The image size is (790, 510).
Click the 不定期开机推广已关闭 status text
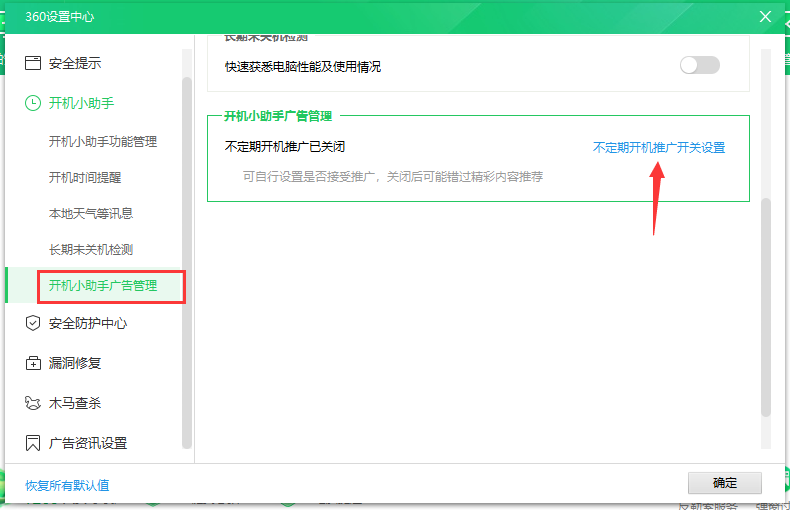(285, 147)
